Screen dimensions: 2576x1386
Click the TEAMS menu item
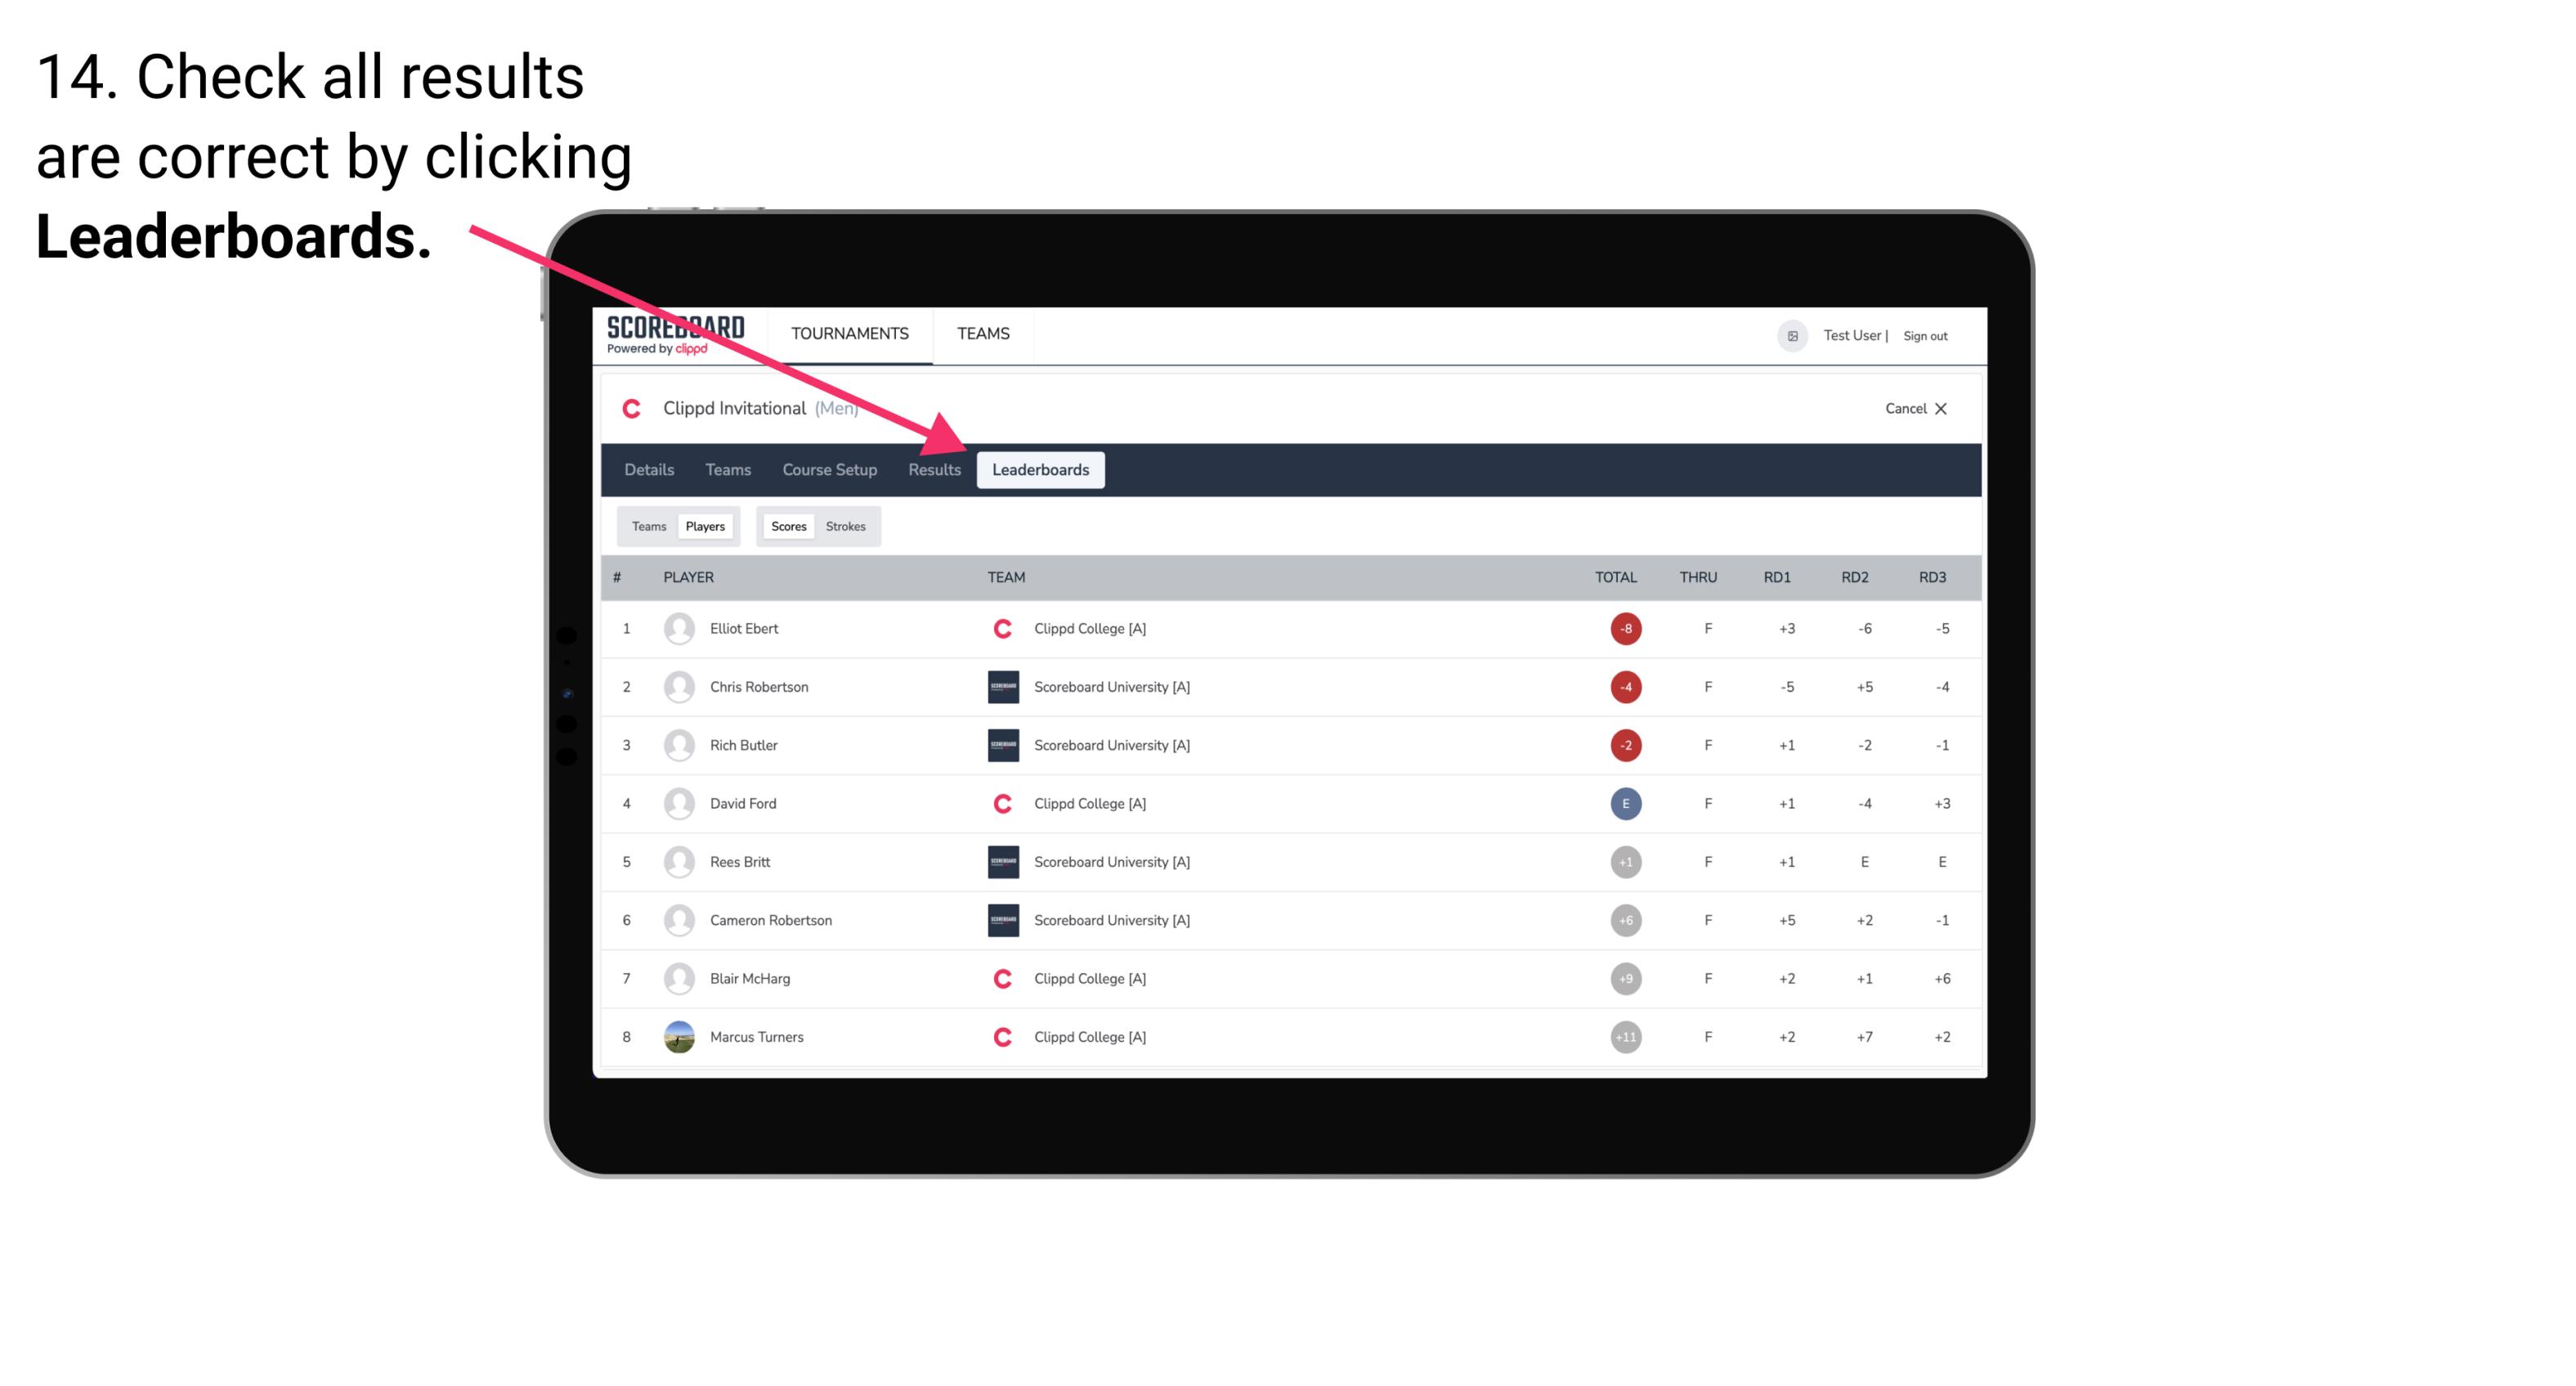click(983, 333)
